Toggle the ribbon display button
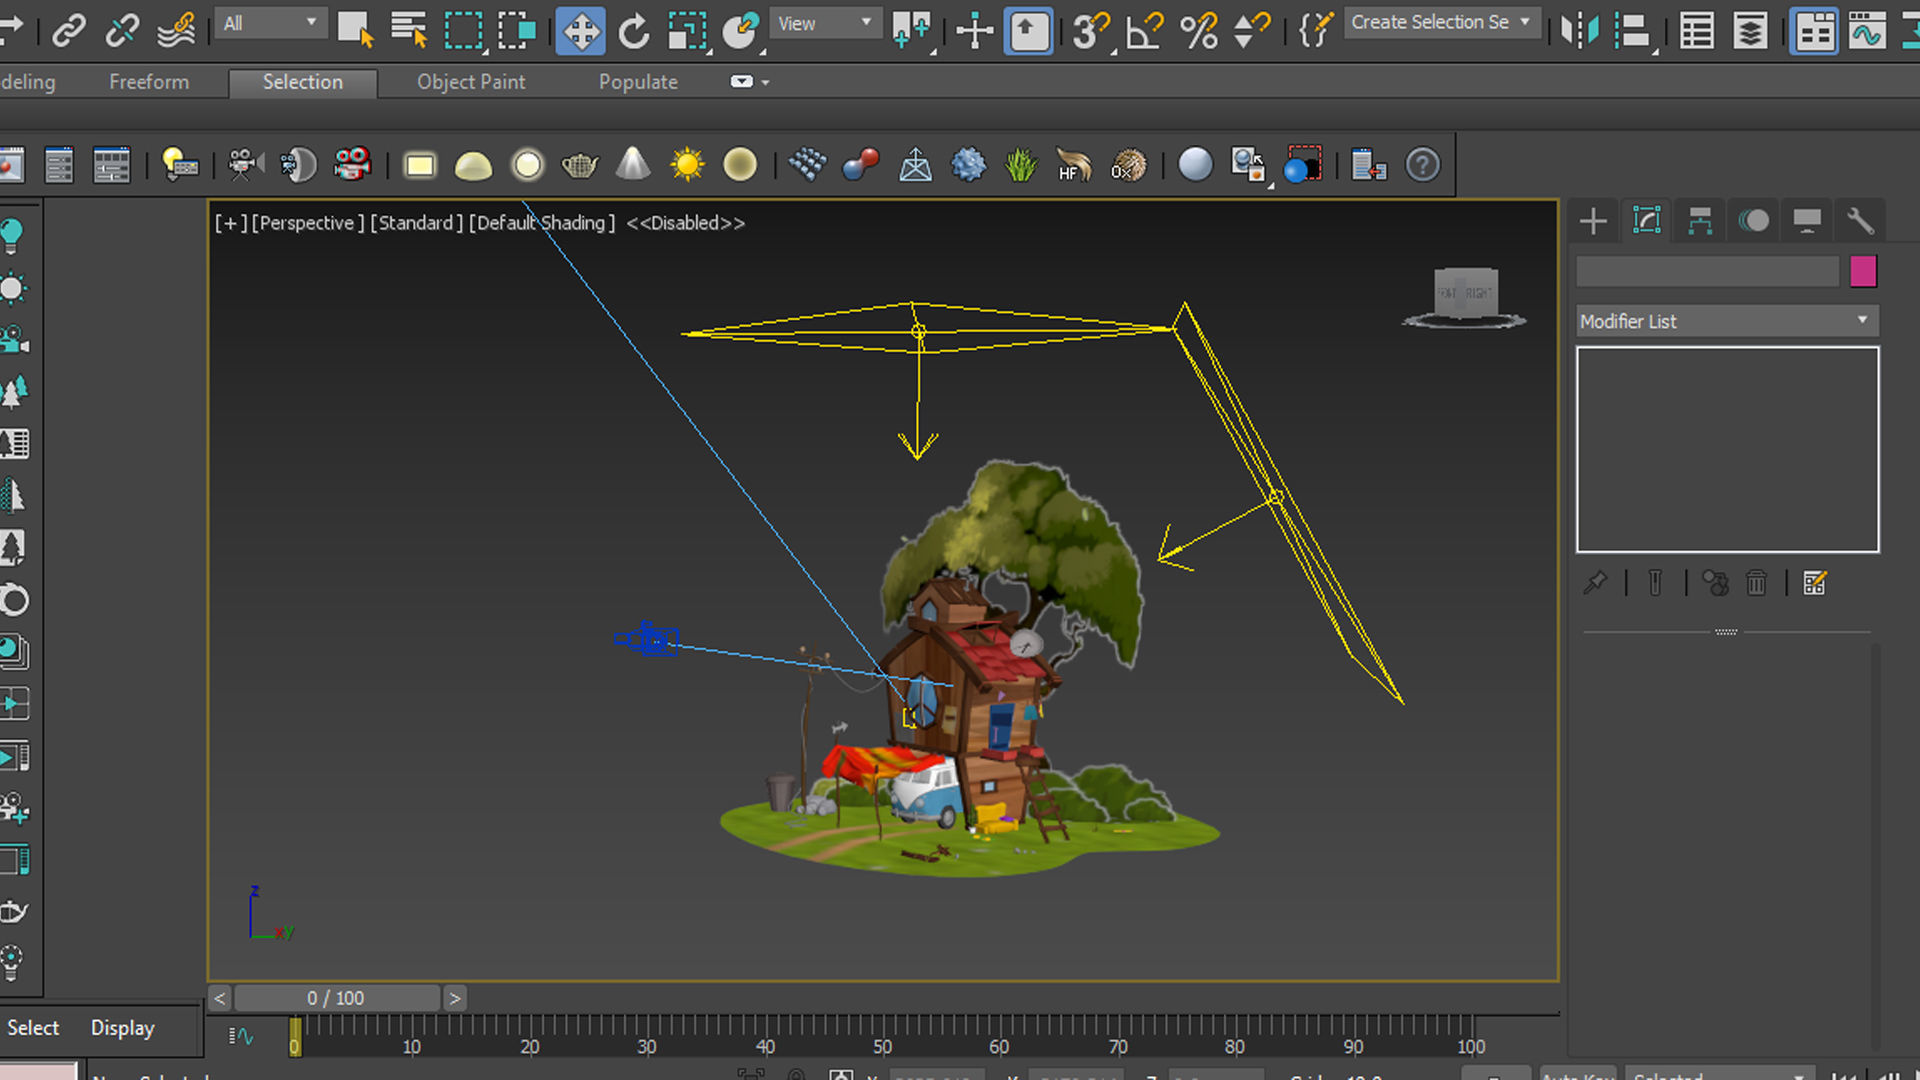This screenshot has height=1080, width=1920. coord(1814,30)
